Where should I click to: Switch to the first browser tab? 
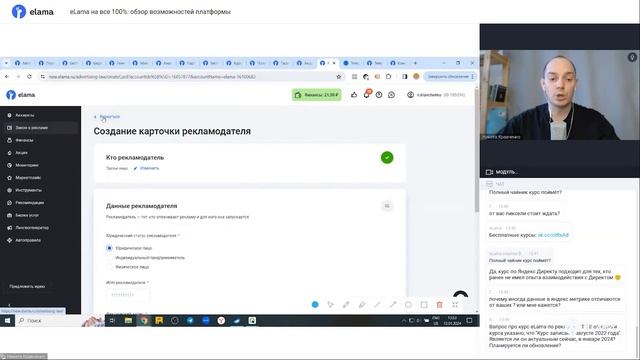23,63
